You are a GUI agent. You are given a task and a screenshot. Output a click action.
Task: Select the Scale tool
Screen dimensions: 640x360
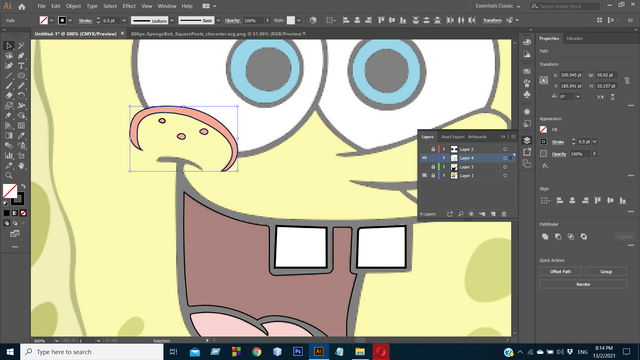point(9,106)
